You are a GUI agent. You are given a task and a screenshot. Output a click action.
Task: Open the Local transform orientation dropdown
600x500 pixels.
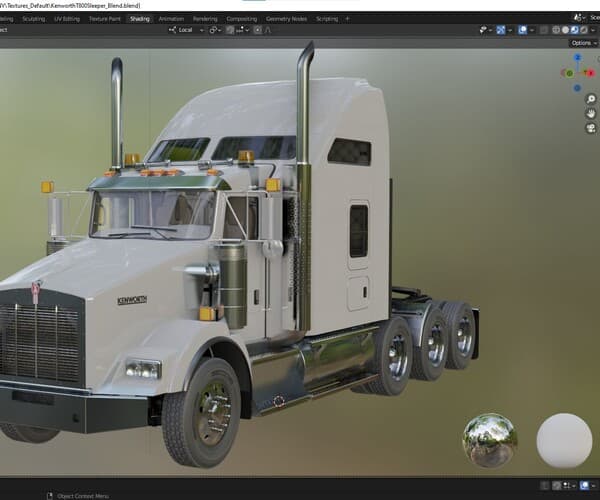(183, 30)
